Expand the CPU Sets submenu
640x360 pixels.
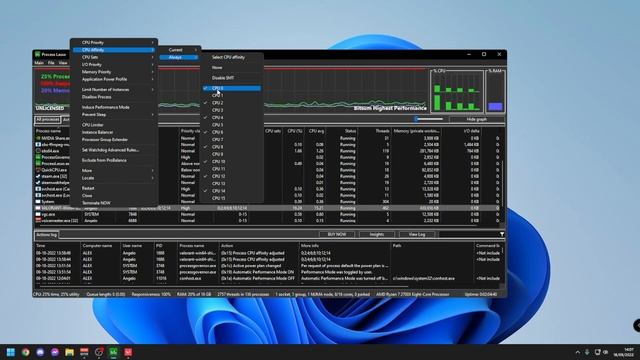pyautogui.click(x=114, y=57)
